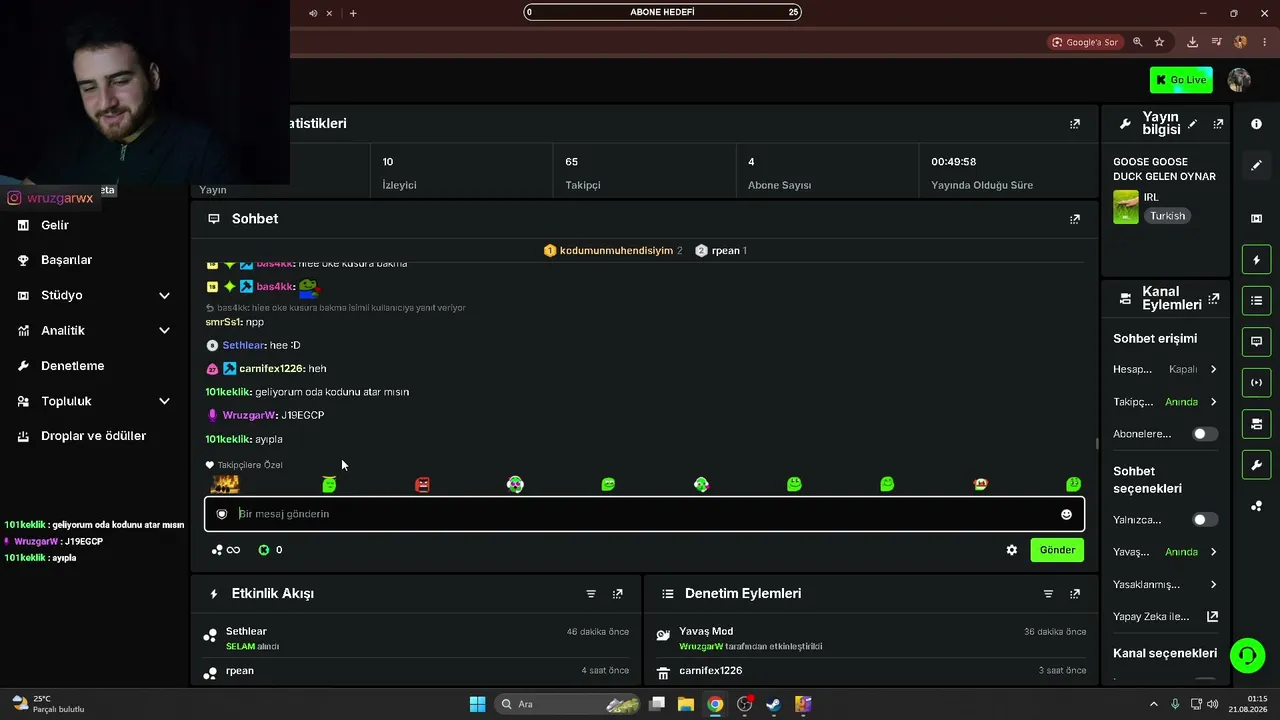This screenshot has height=720, width=1280.
Task: Open the Yapay Zeka external link icon
Action: click(1212, 617)
